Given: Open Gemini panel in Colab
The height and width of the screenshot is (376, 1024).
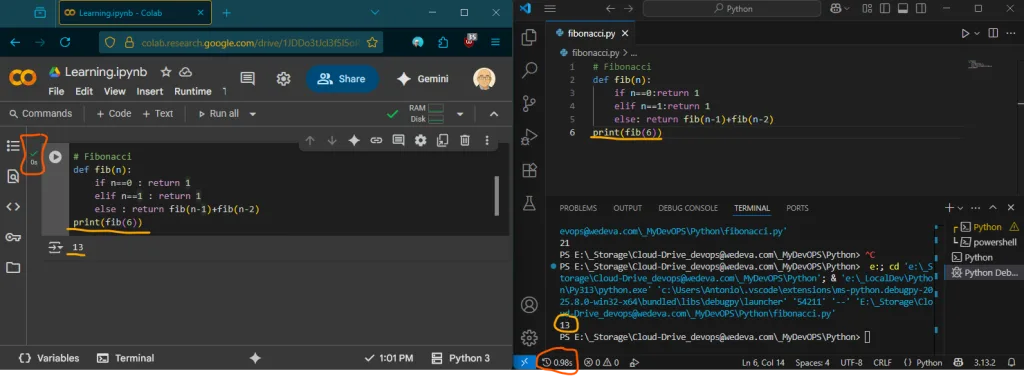Looking at the screenshot, I should [x=423, y=79].
